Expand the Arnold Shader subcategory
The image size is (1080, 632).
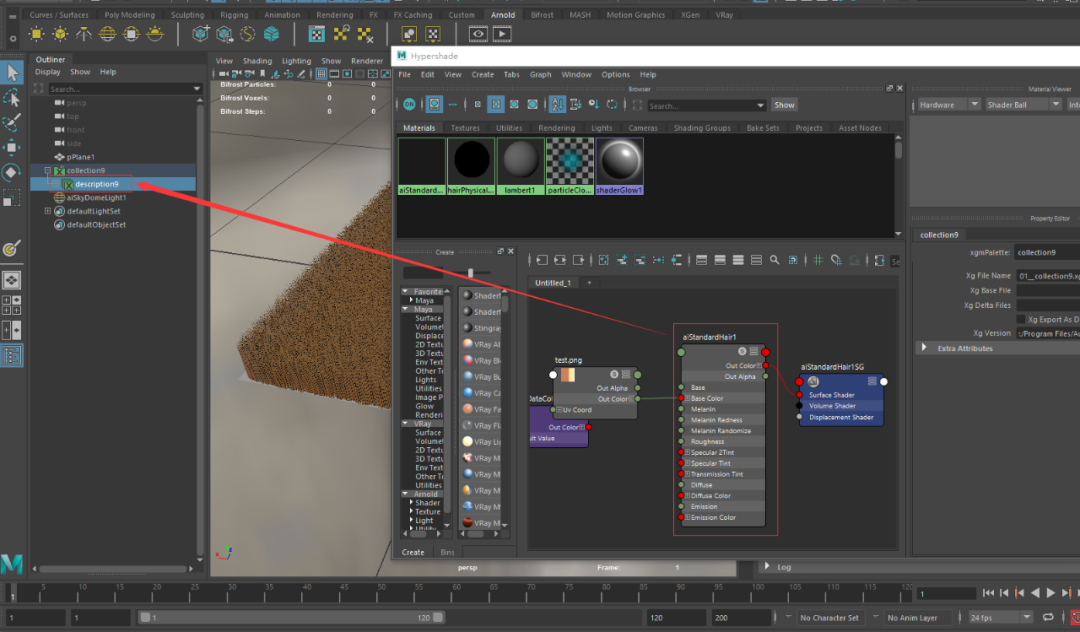(x=411, y=503)
